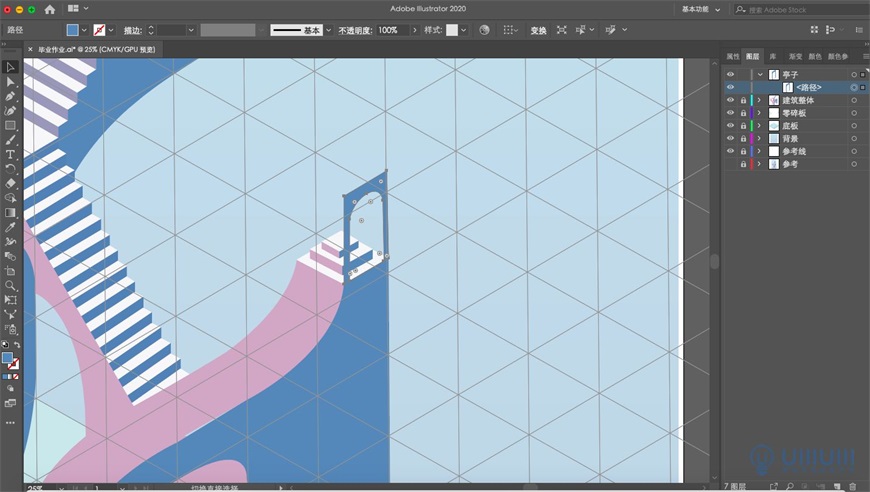870x492 pixels.
Task: Open the stroke weight dropdown
Action: (x=191, y=30)
